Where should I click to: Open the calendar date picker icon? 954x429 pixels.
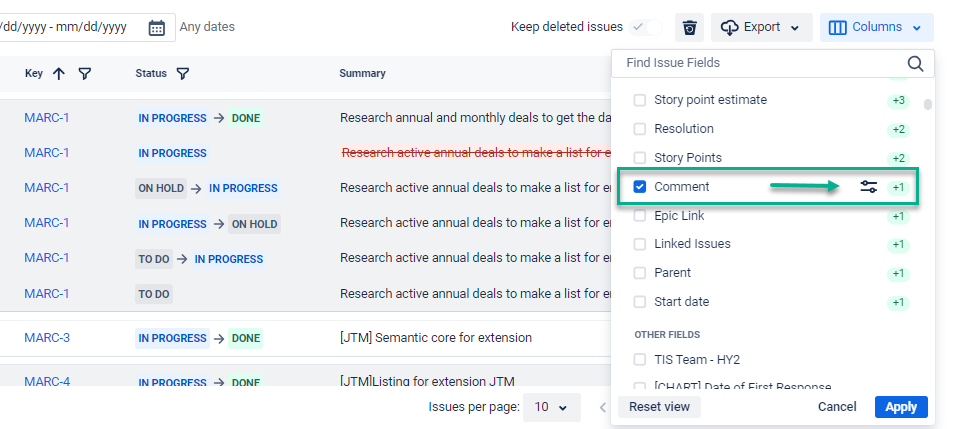[156, 28]
